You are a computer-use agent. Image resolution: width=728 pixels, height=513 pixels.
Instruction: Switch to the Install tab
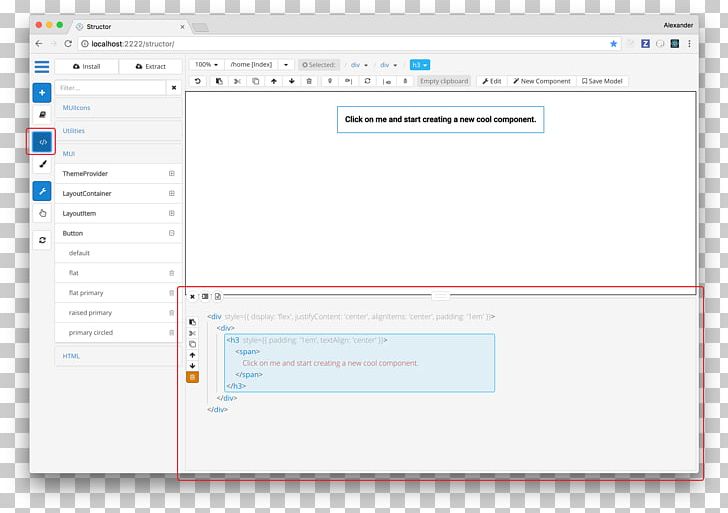click(x=86, y=66)
